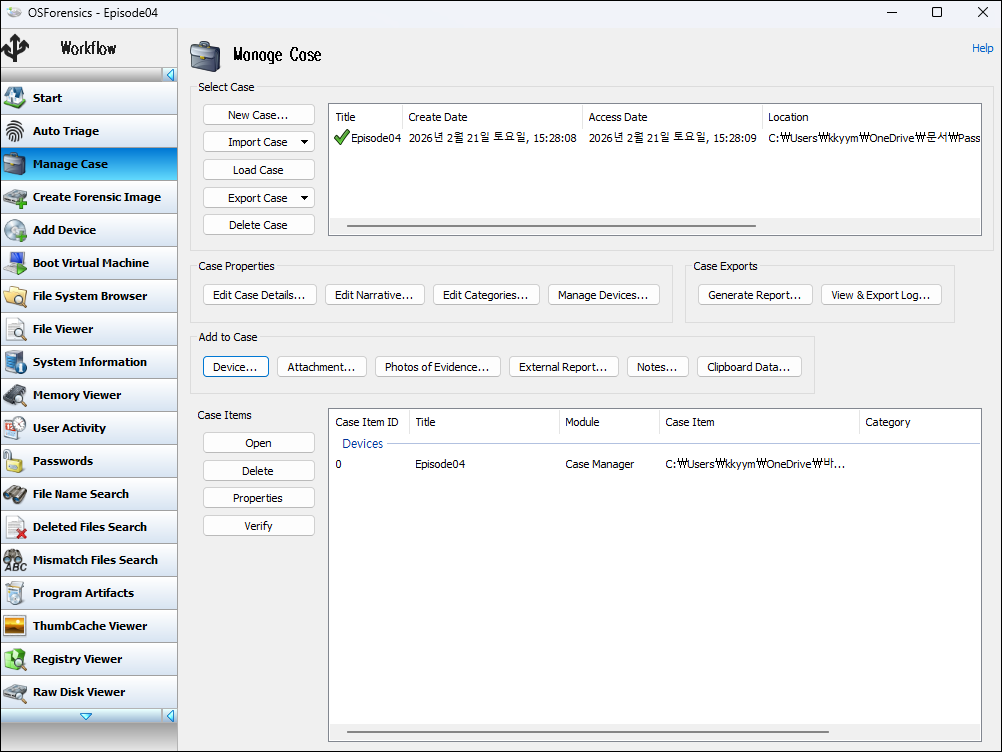1002x752 pixels.
Task: Click the Passwords padlock icon
Action: pyautogui.click(x=15, y=461)
